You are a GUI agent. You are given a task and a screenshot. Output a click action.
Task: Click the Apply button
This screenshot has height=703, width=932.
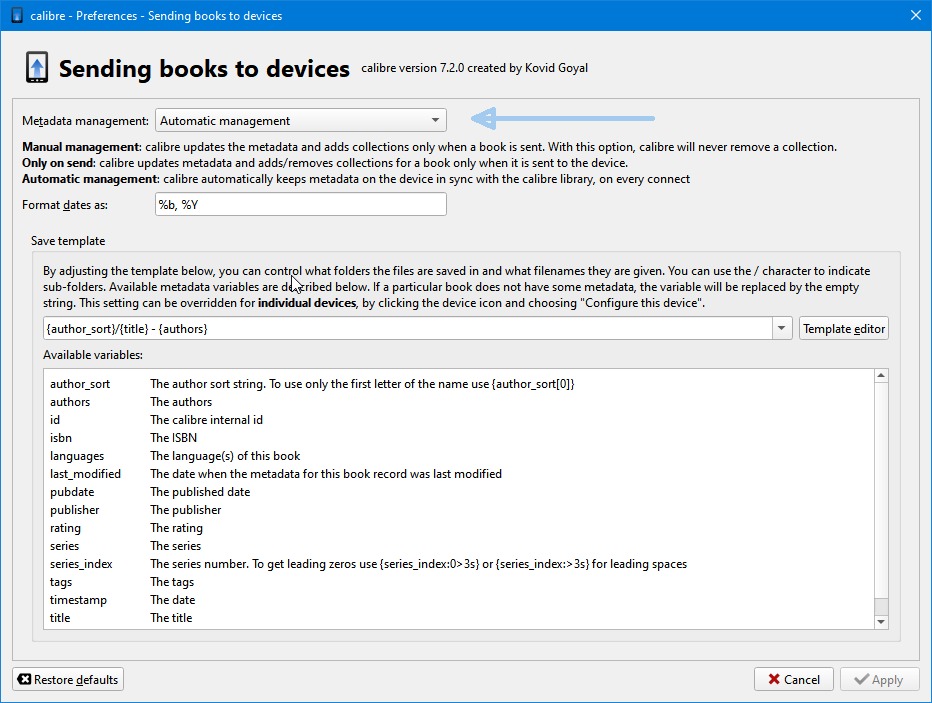(879, 679)
